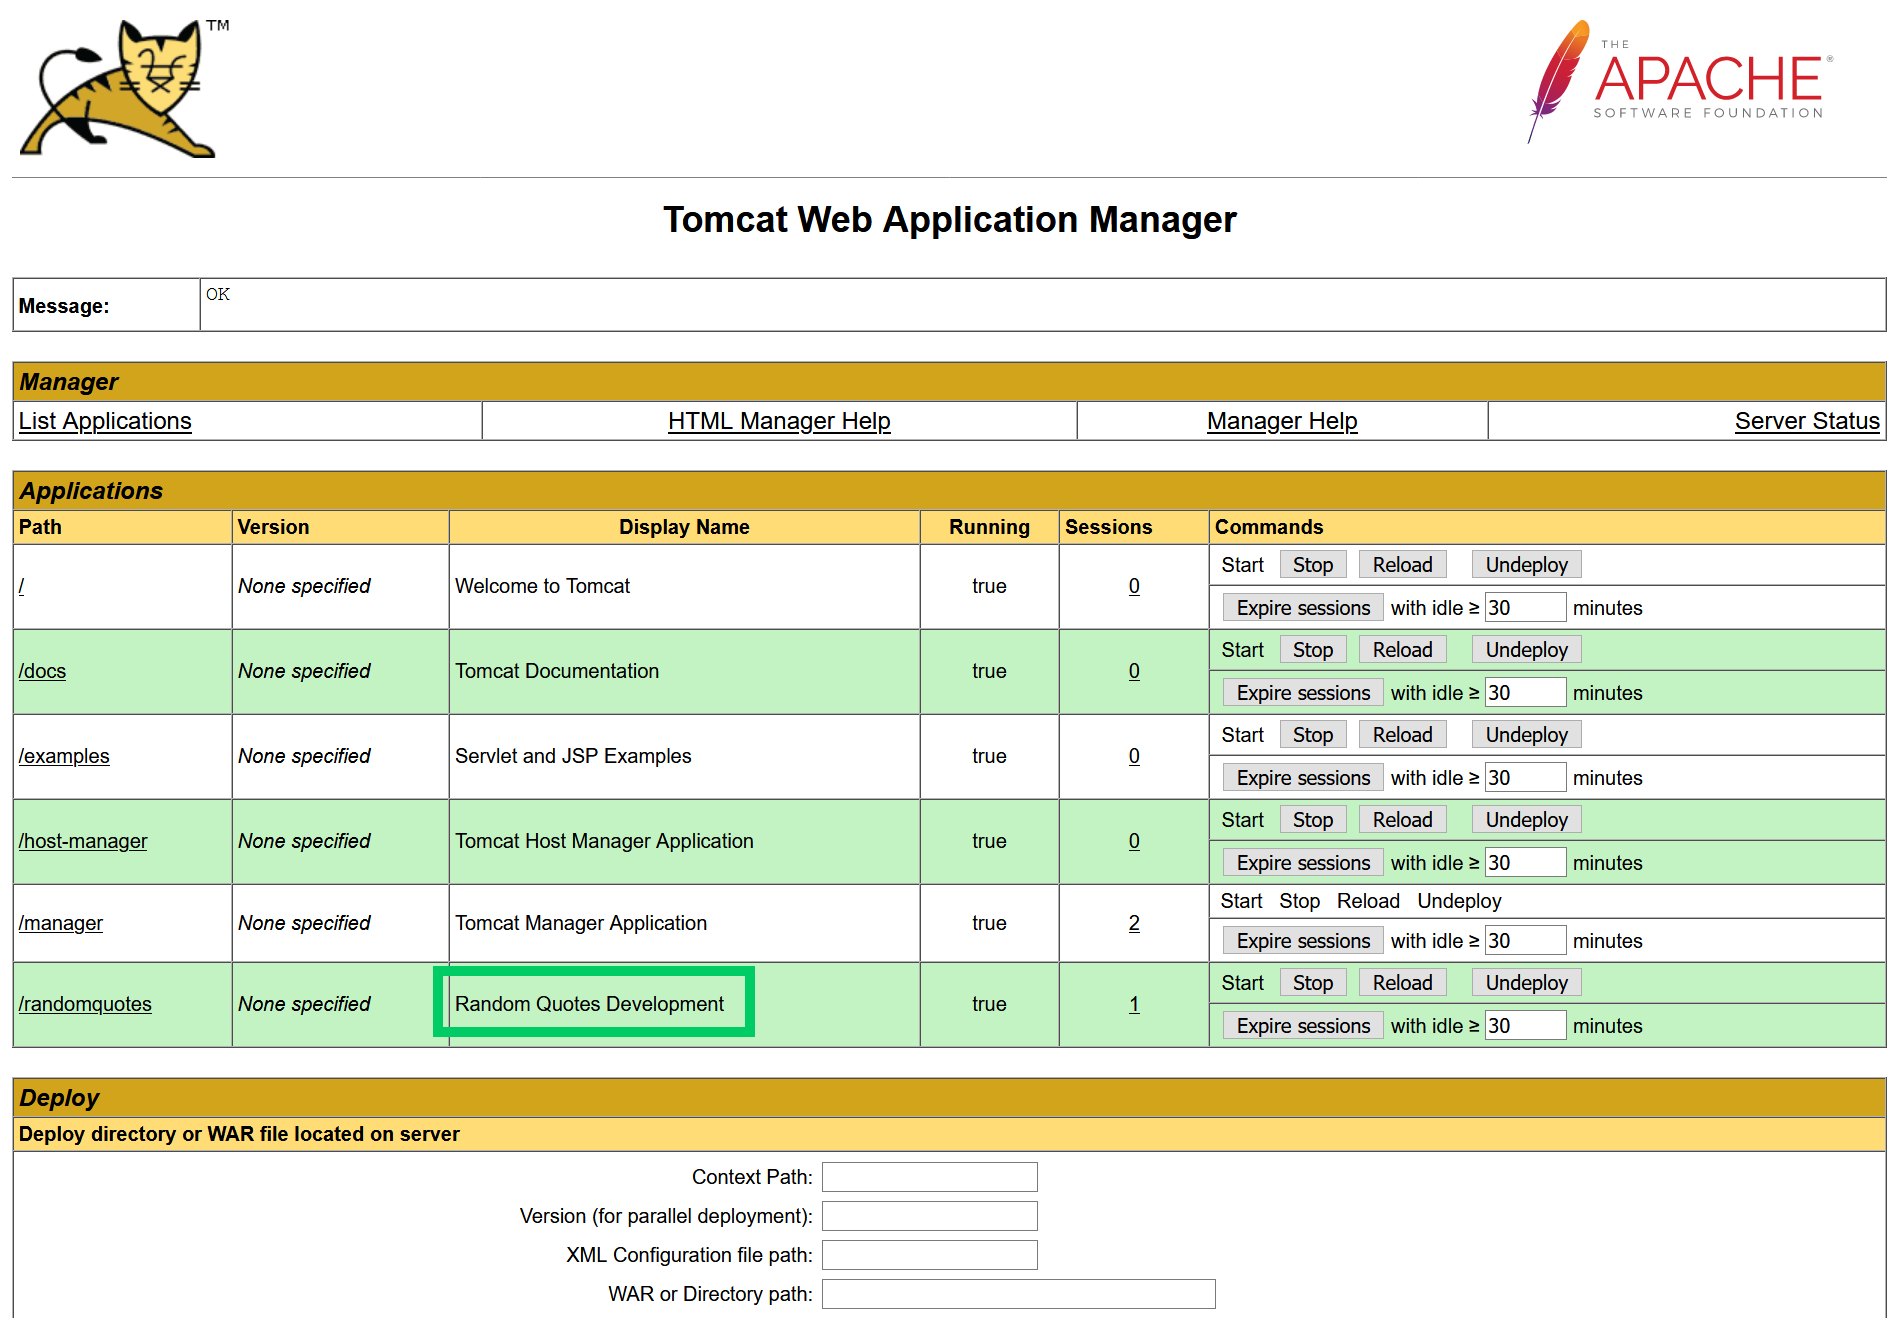1899x1318 pixels.
Task: Reload the Tomcat Documentation application
Action: point(1402,649)
